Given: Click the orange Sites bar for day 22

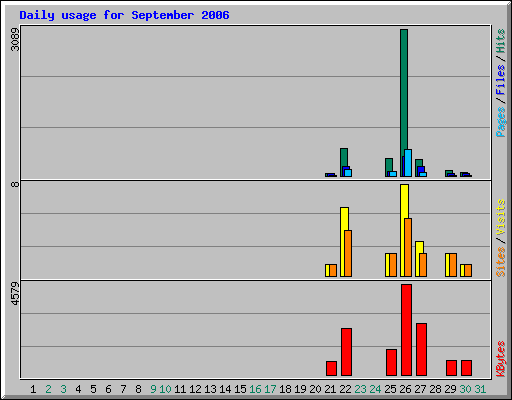Looking at the screenshot, I should click(348, 253).
